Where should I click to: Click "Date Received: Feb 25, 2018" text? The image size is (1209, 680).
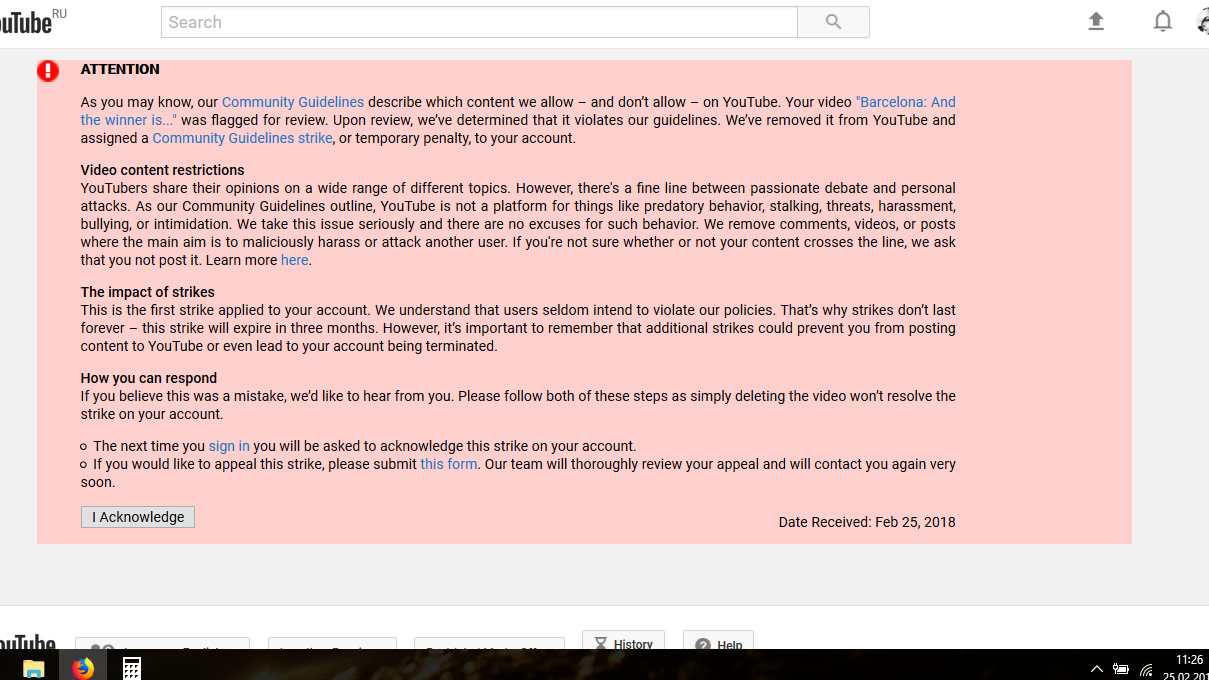[x=867, y=522]
